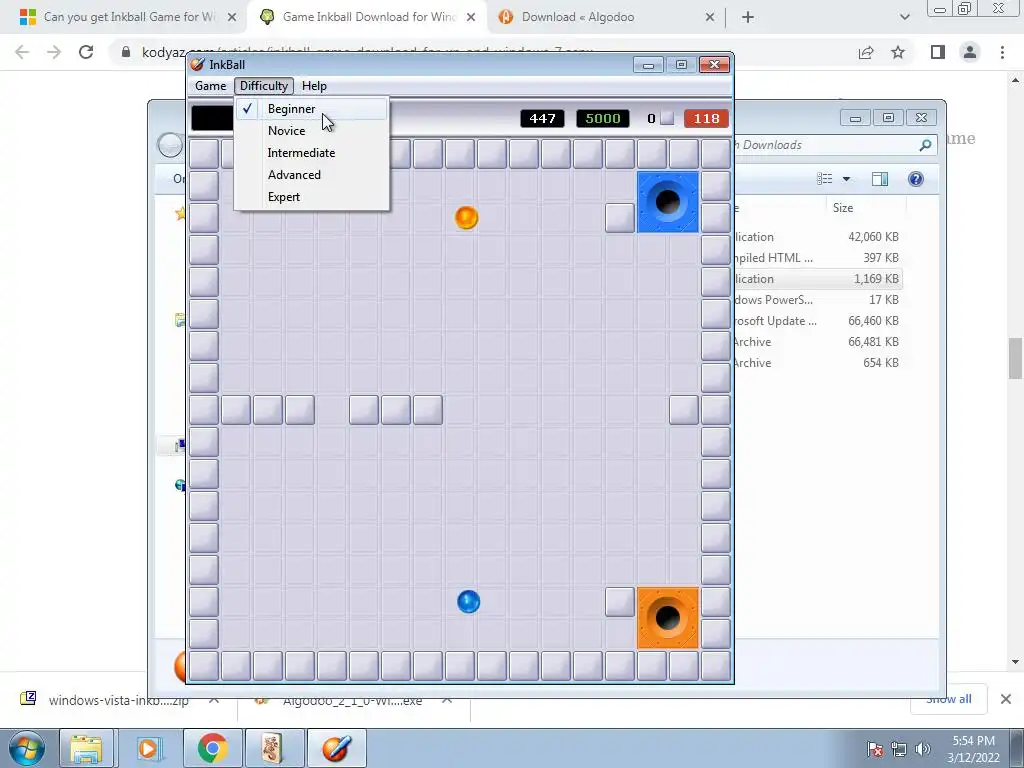The height and width of the screenshot is (768, 1024).
Task: Click the 447 score counter
Action: pos(542,118)
